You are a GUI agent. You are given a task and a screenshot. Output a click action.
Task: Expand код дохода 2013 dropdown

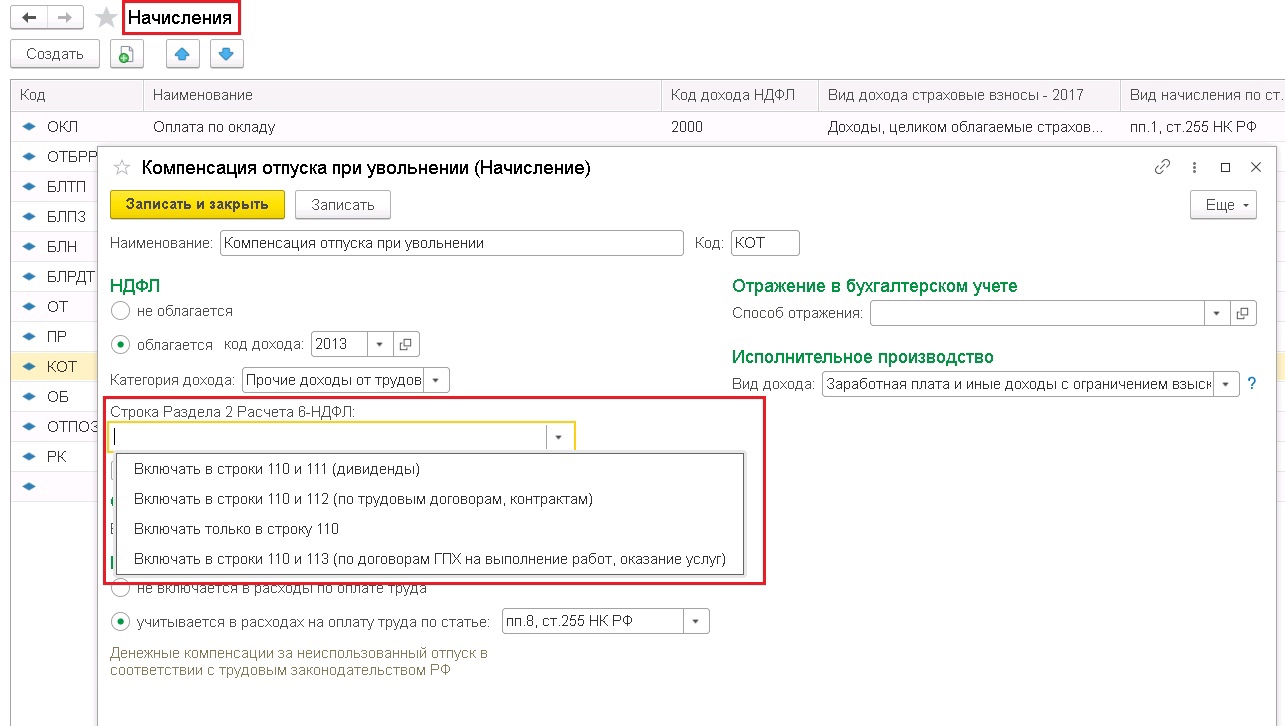(380, 344)
